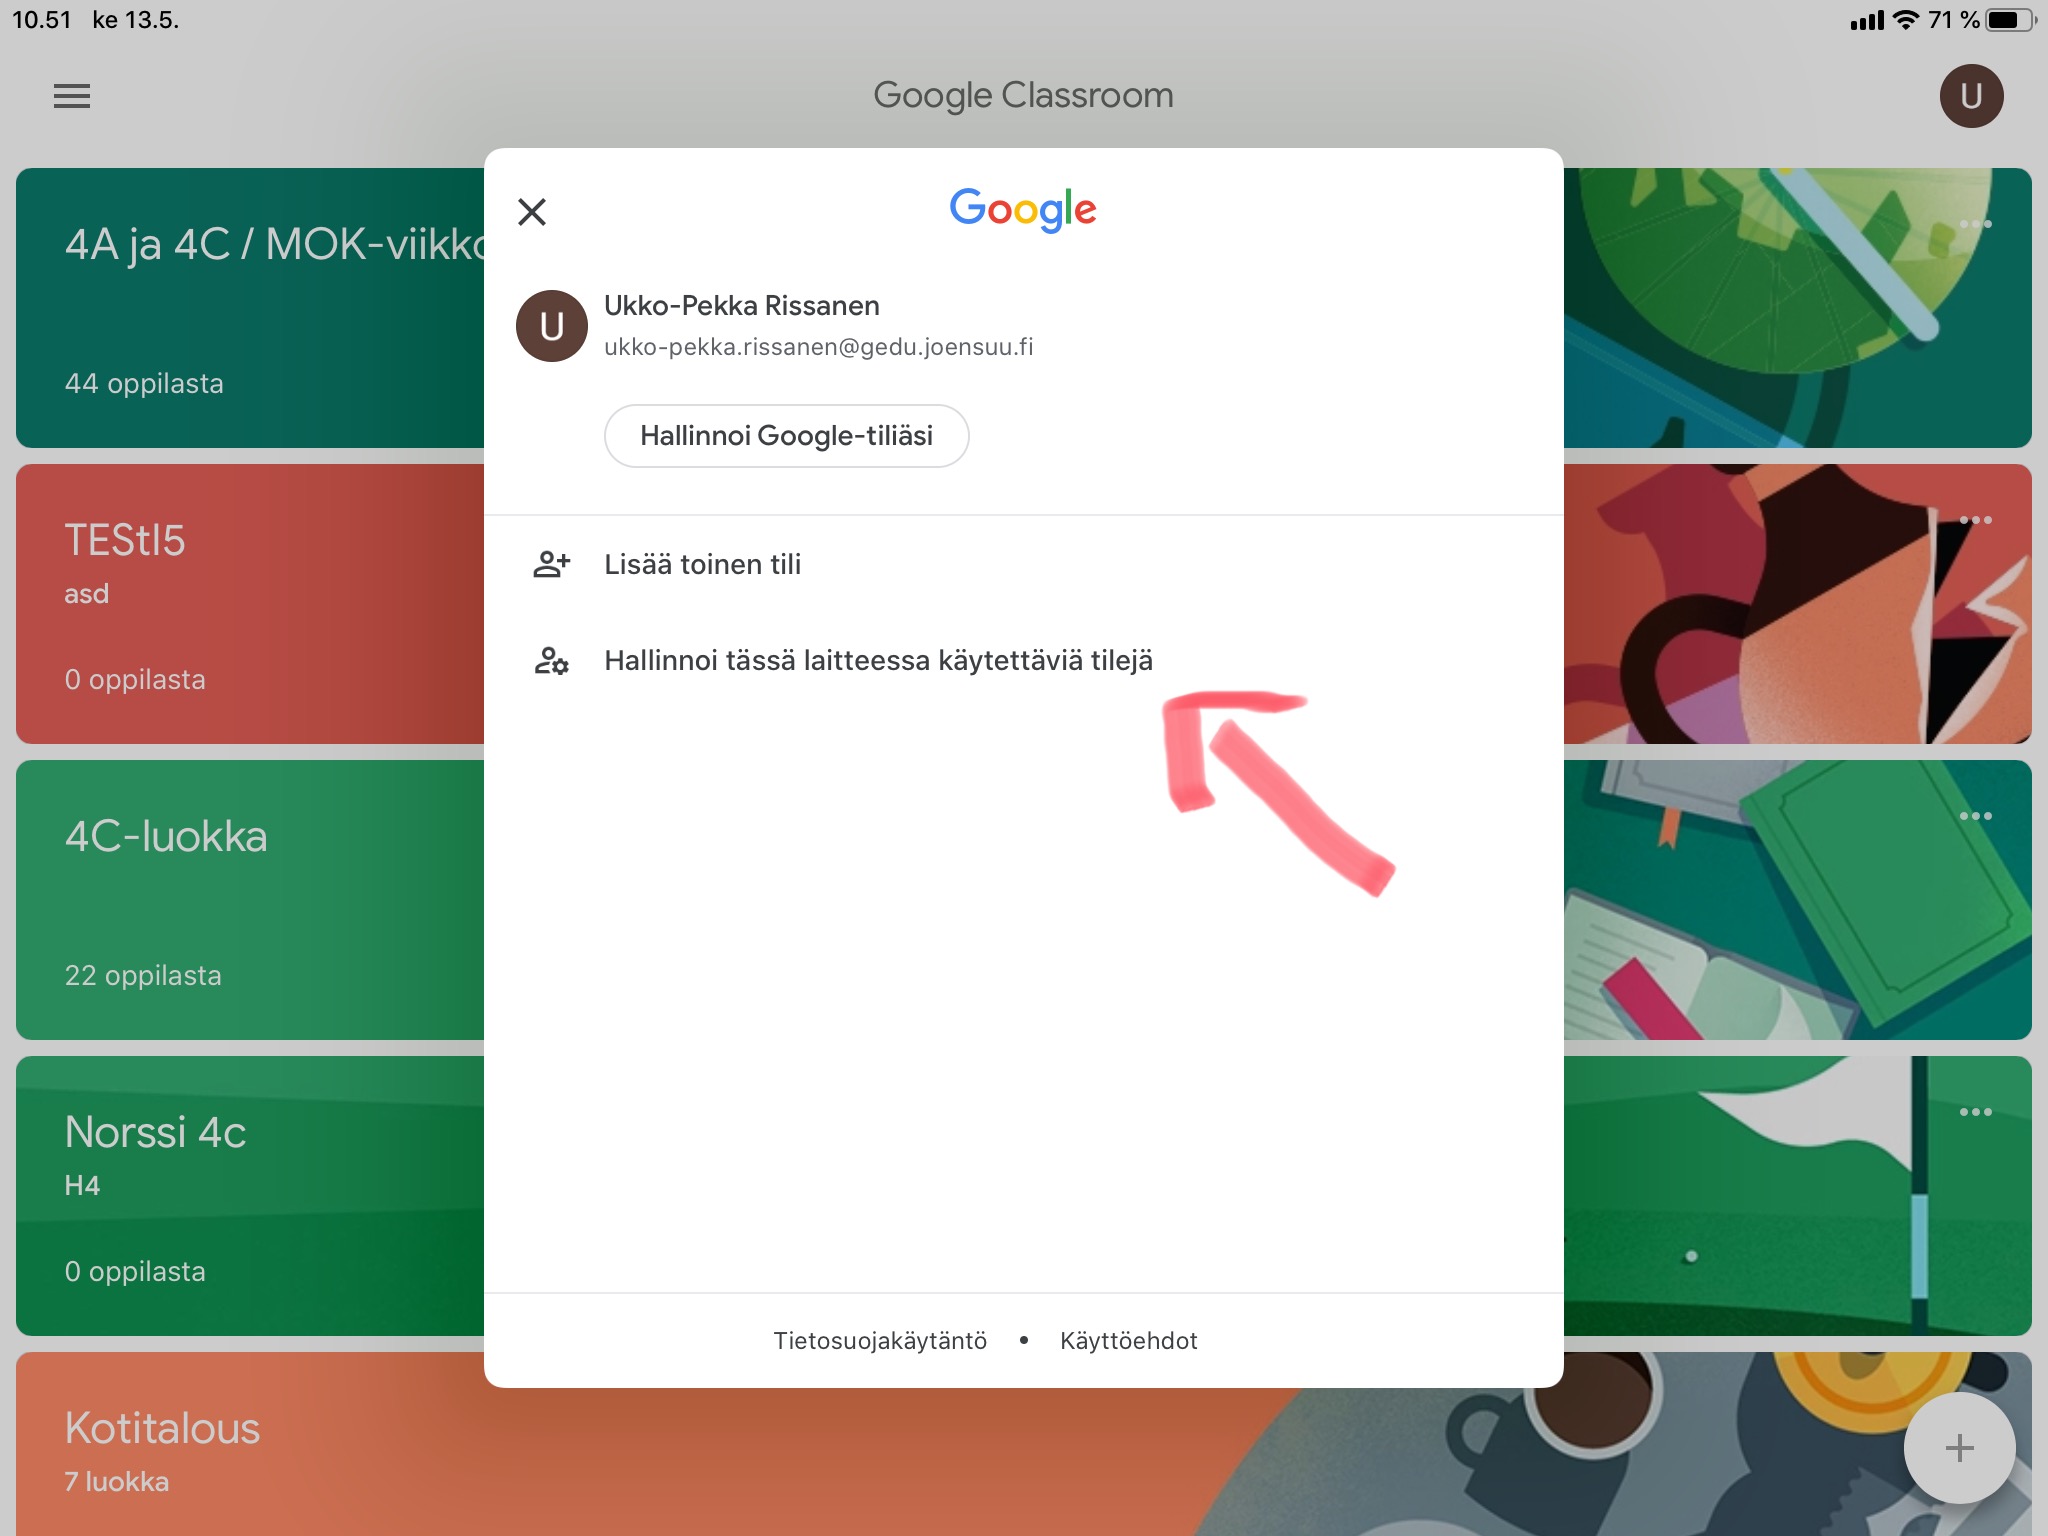The image size is (2048, 1536).
Task: Tap the profile avatar inside the dialog
Action: [551, 326]
